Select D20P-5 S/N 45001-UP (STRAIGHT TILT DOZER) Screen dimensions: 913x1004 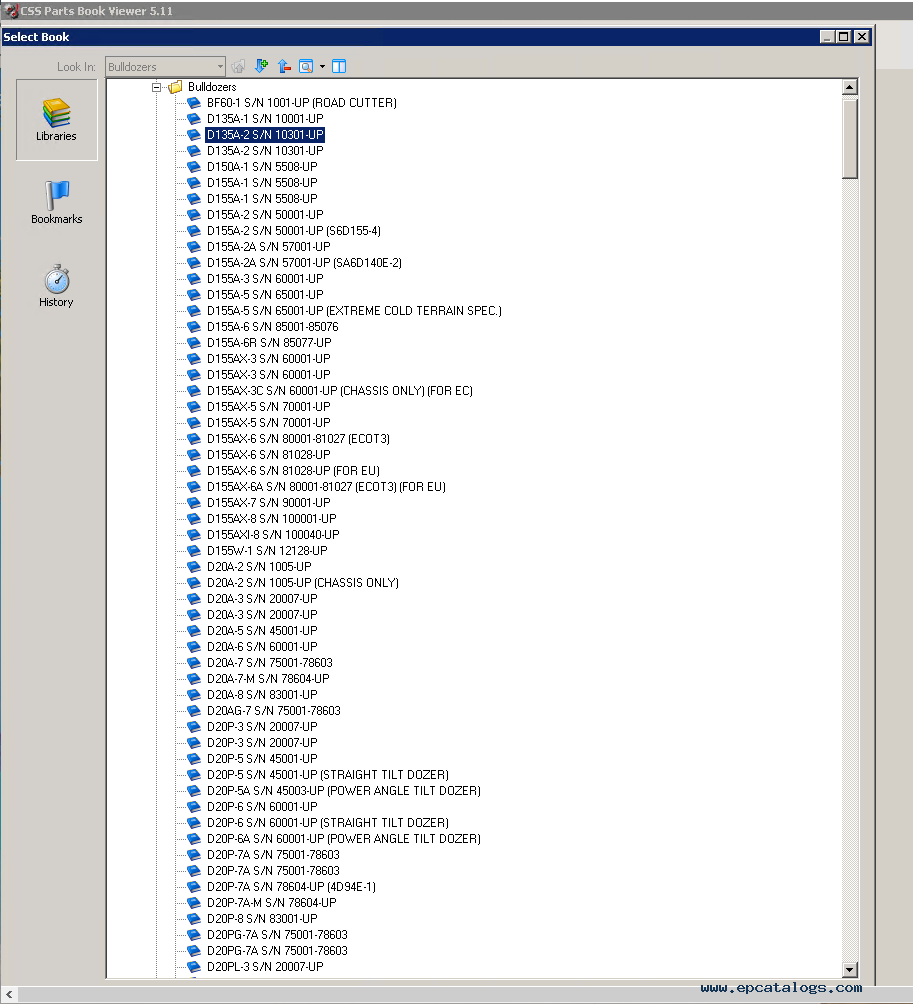tap(328, 775)
